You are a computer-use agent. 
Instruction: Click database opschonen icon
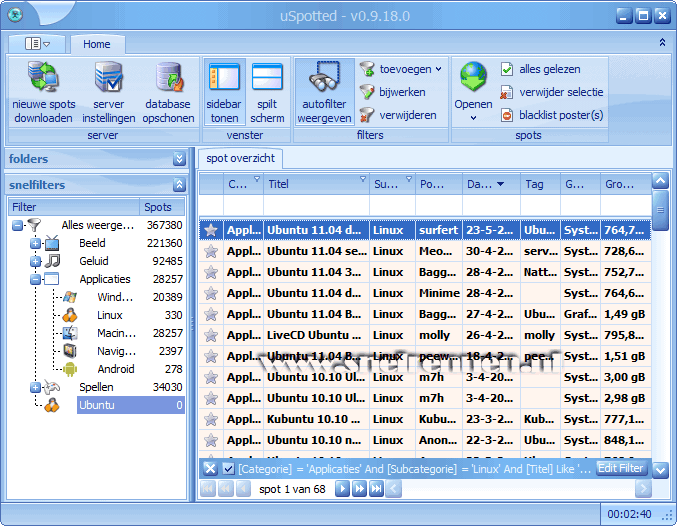[169, 77]
